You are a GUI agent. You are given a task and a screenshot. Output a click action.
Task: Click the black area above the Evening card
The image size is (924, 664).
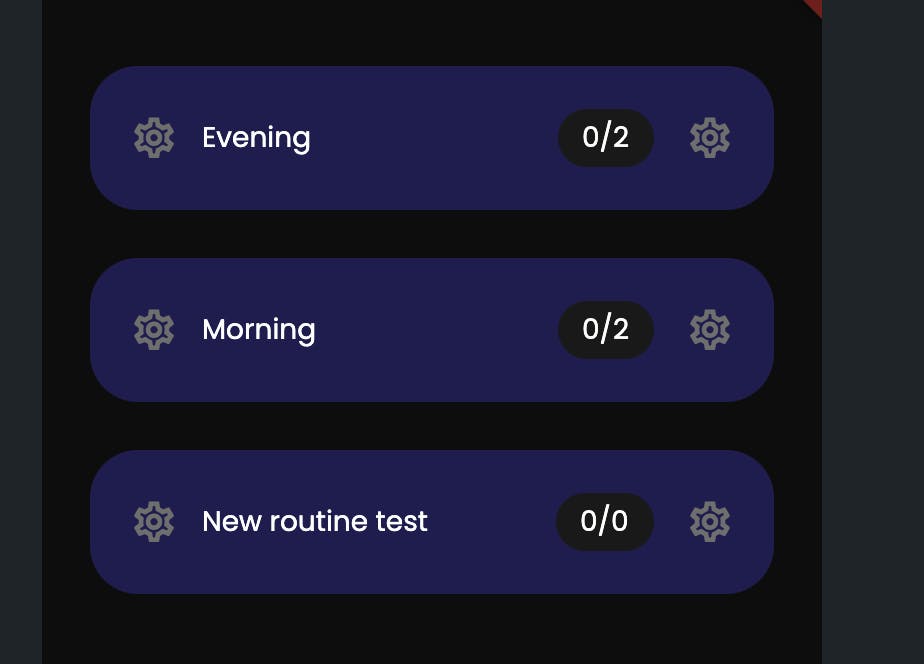click(x=432, y=32)
